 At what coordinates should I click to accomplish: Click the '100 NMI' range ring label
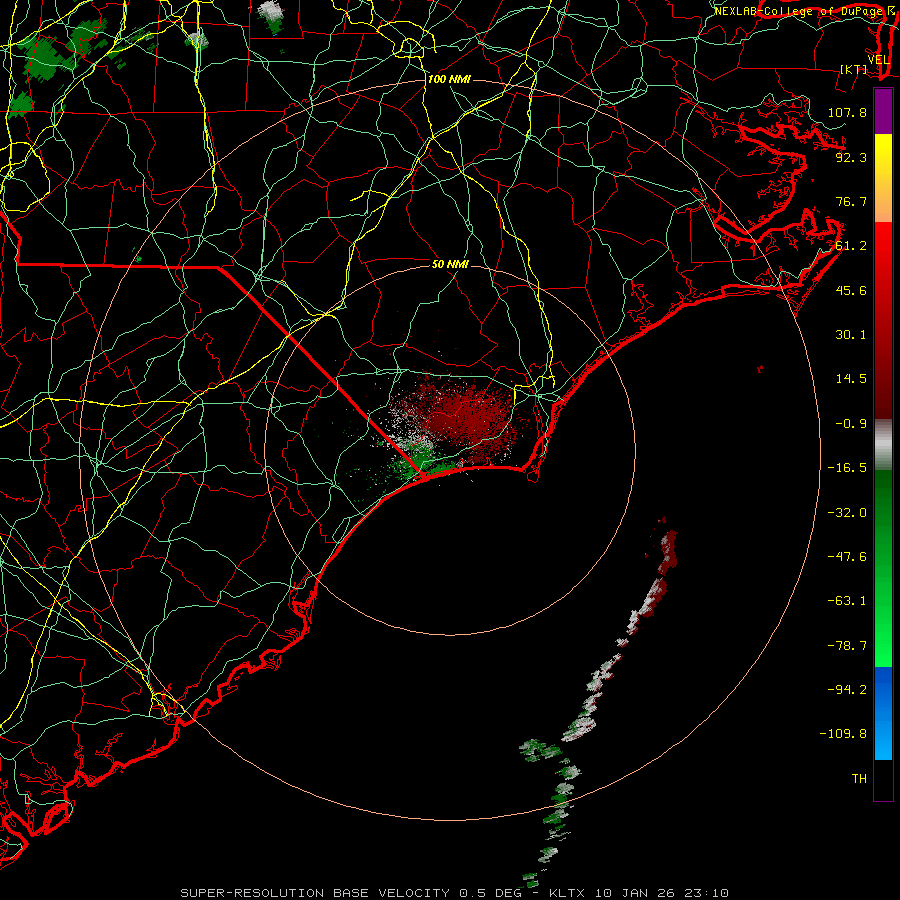pos(449,79)
